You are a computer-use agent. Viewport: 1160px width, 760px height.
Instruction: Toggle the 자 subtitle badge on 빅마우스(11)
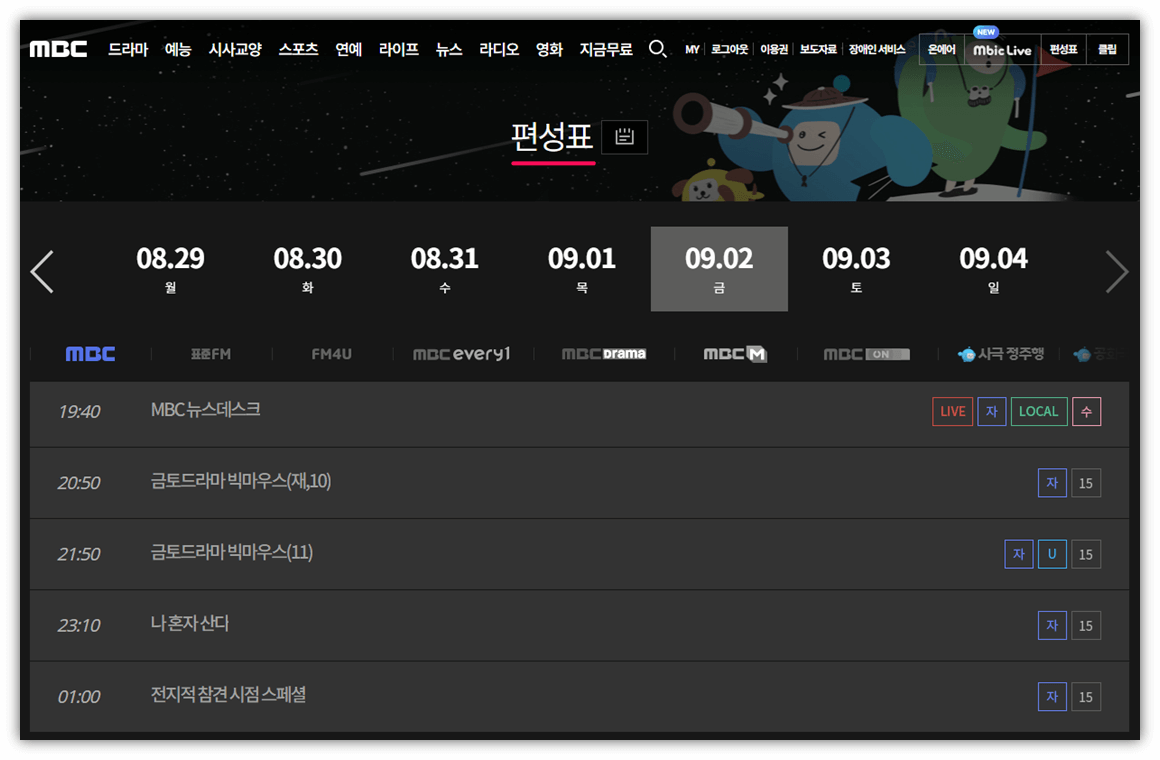[x=1018, y=554]
